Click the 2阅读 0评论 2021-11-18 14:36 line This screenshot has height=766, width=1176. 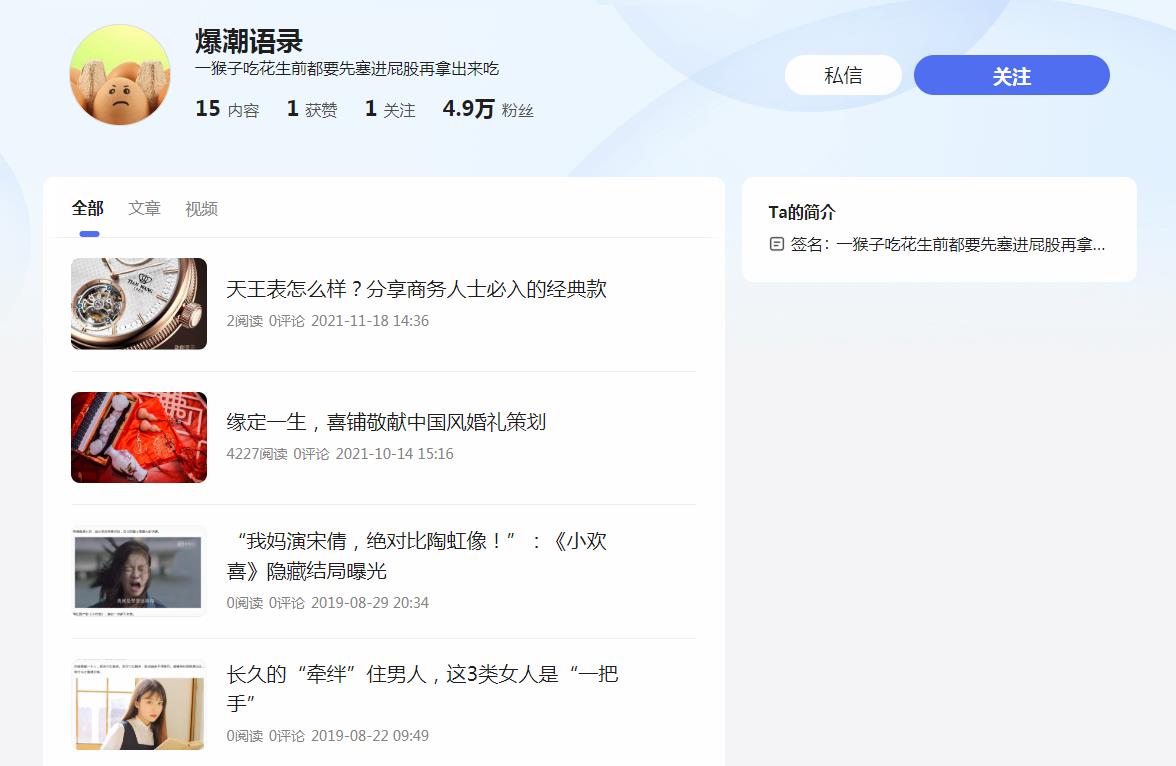pos(328,321)
